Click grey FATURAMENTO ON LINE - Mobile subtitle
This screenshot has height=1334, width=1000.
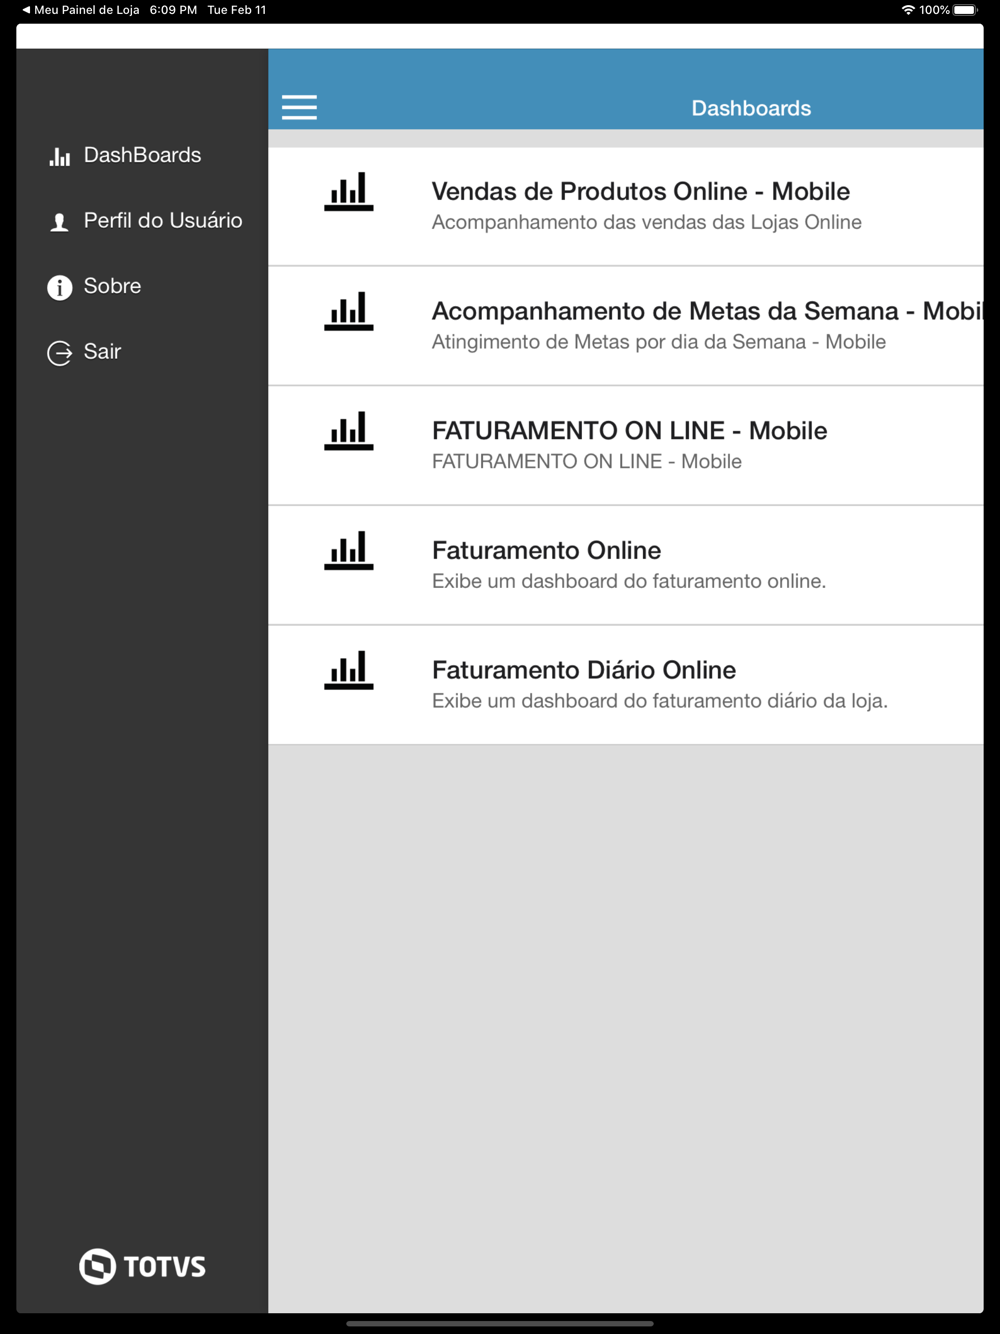tap(587, 461)
